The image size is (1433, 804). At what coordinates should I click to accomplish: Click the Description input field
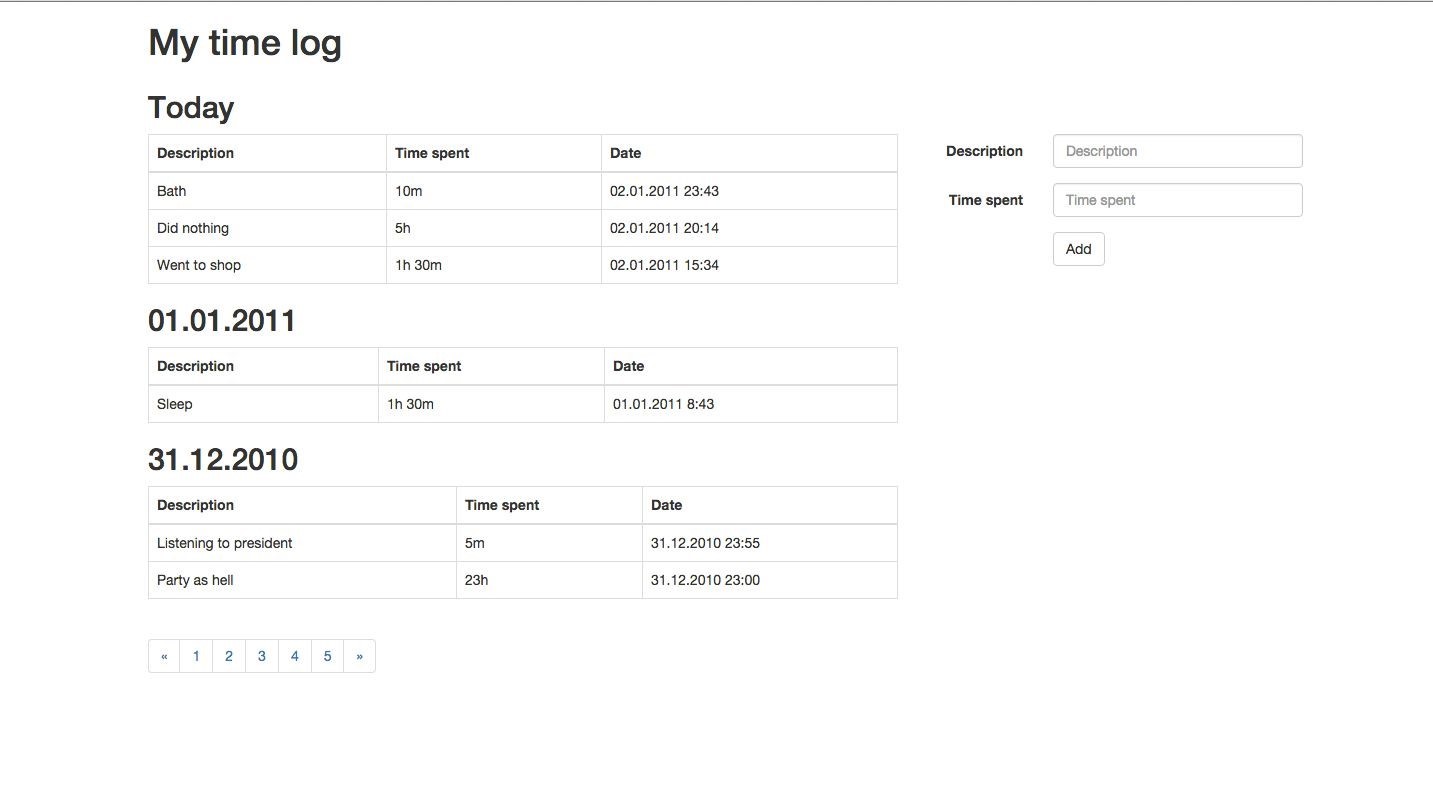1177,150
